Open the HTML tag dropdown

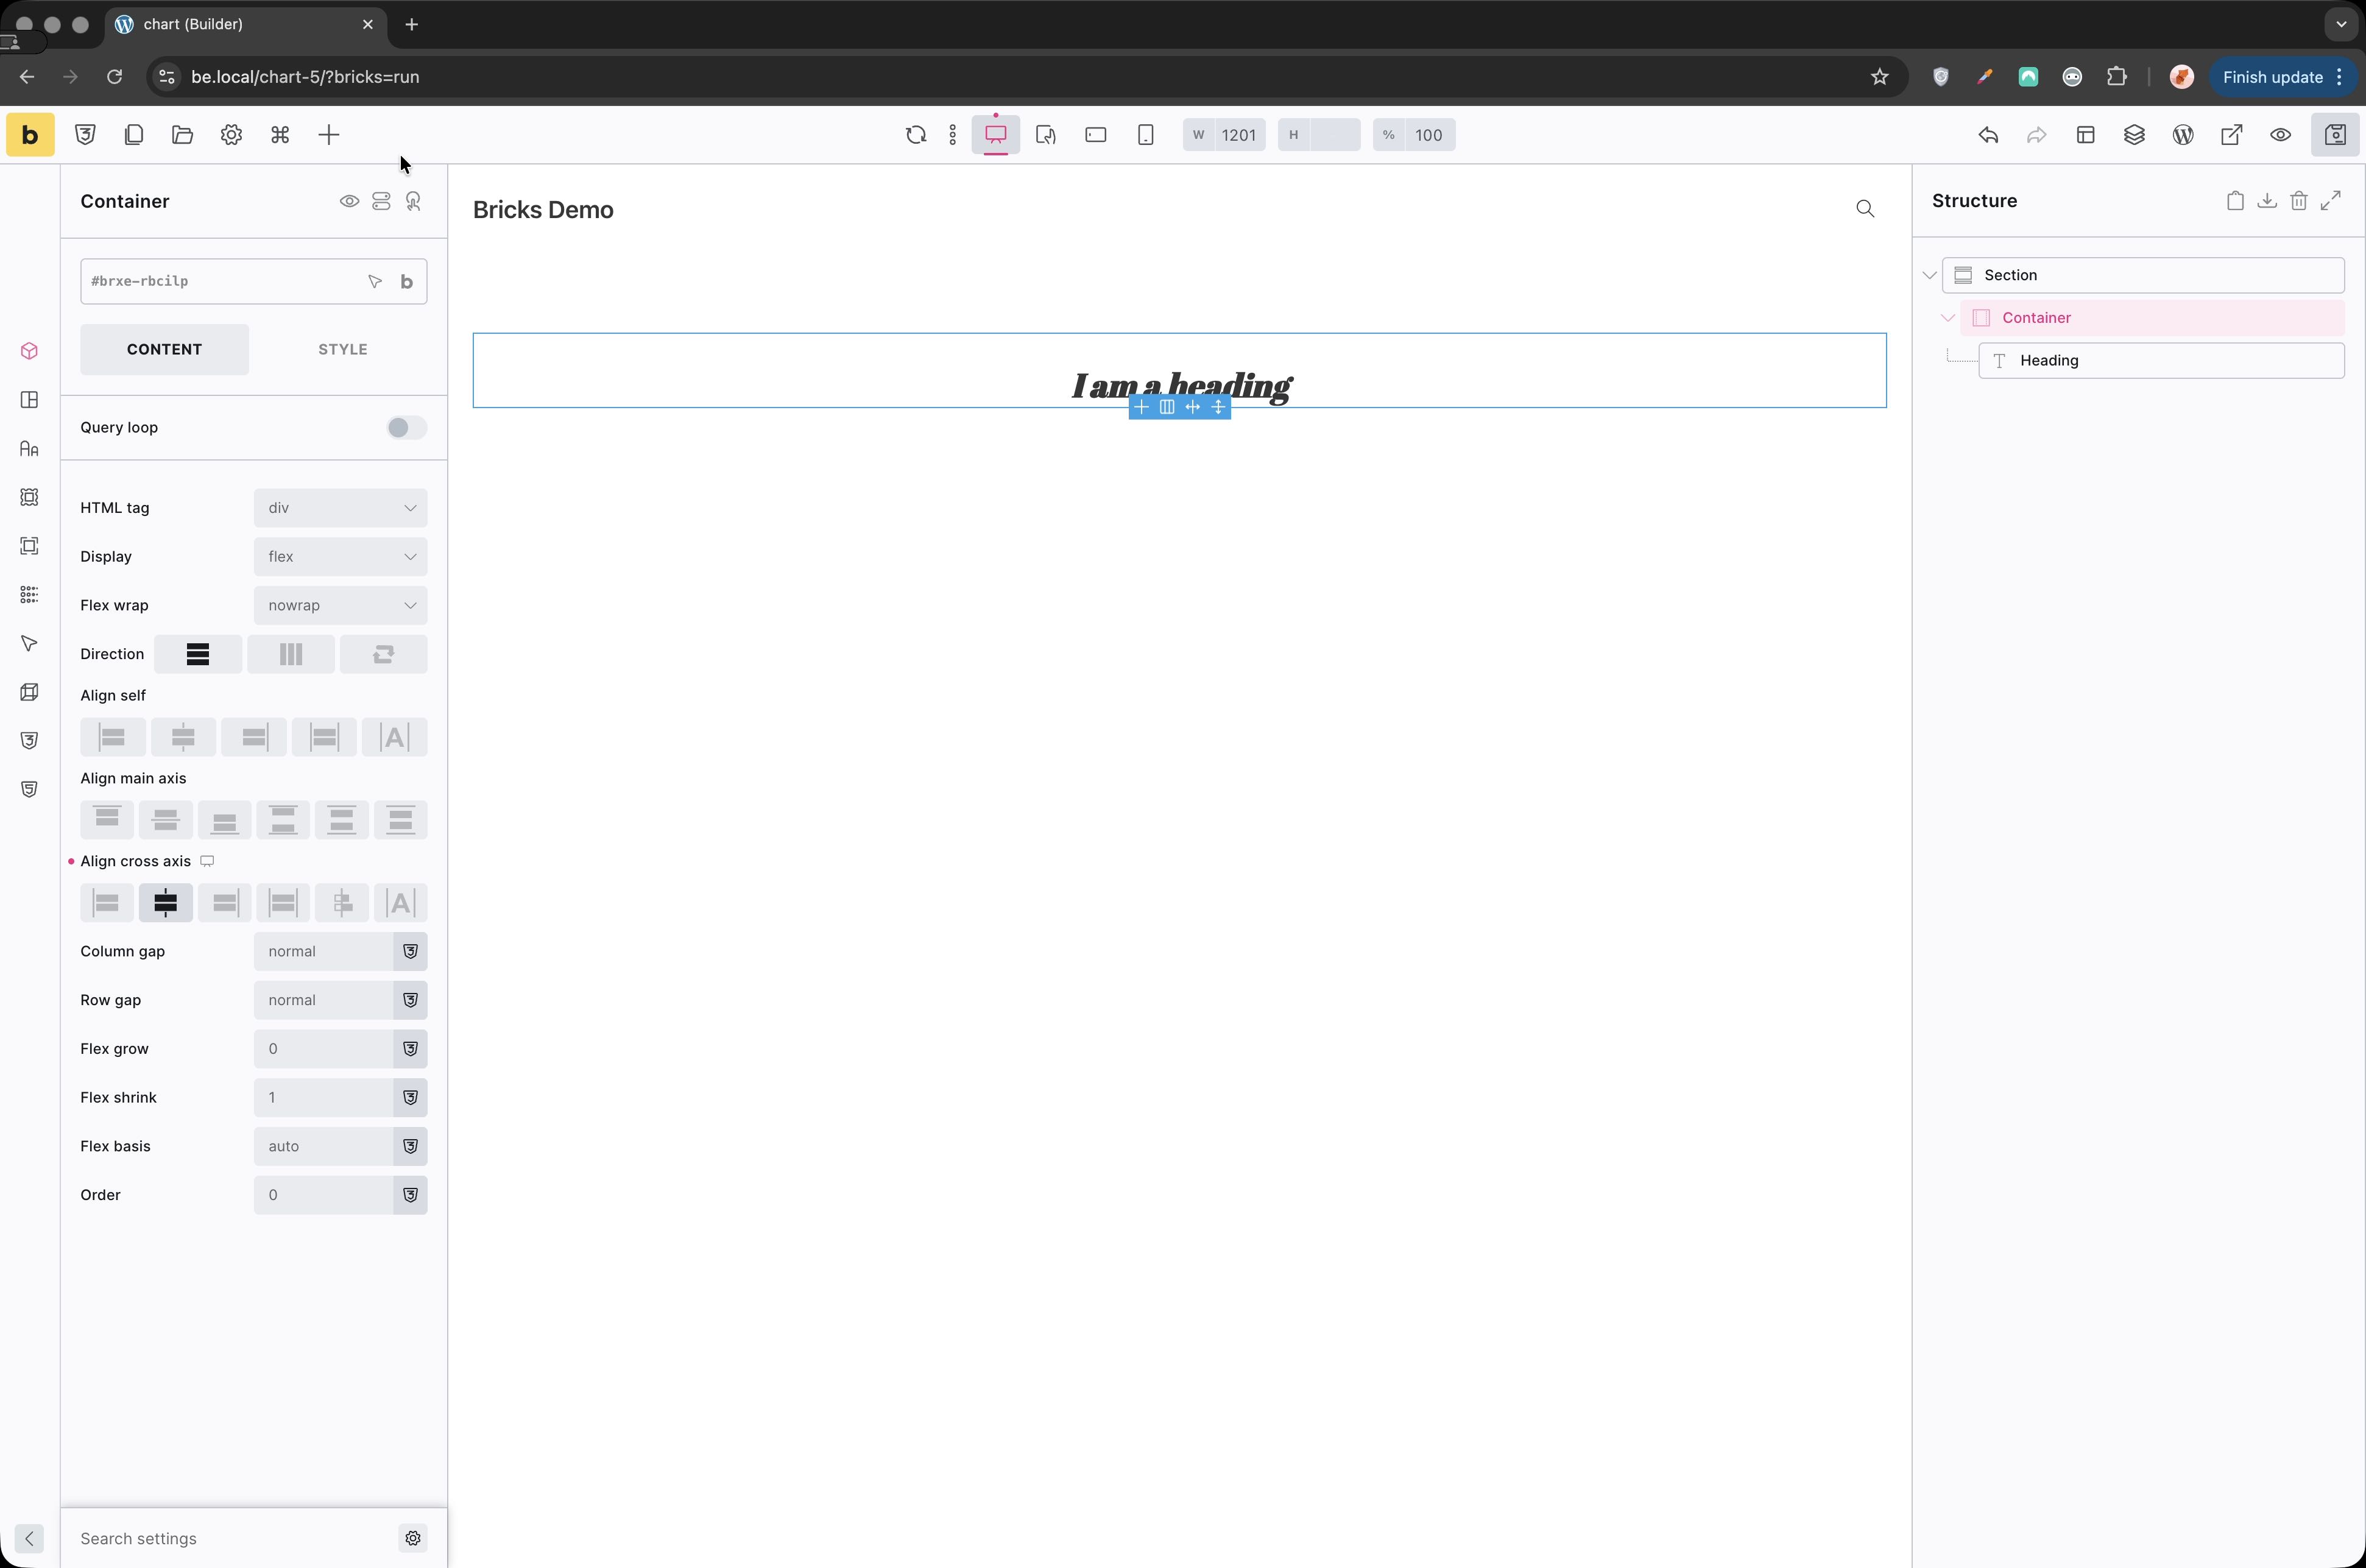(x=340, y=508)
